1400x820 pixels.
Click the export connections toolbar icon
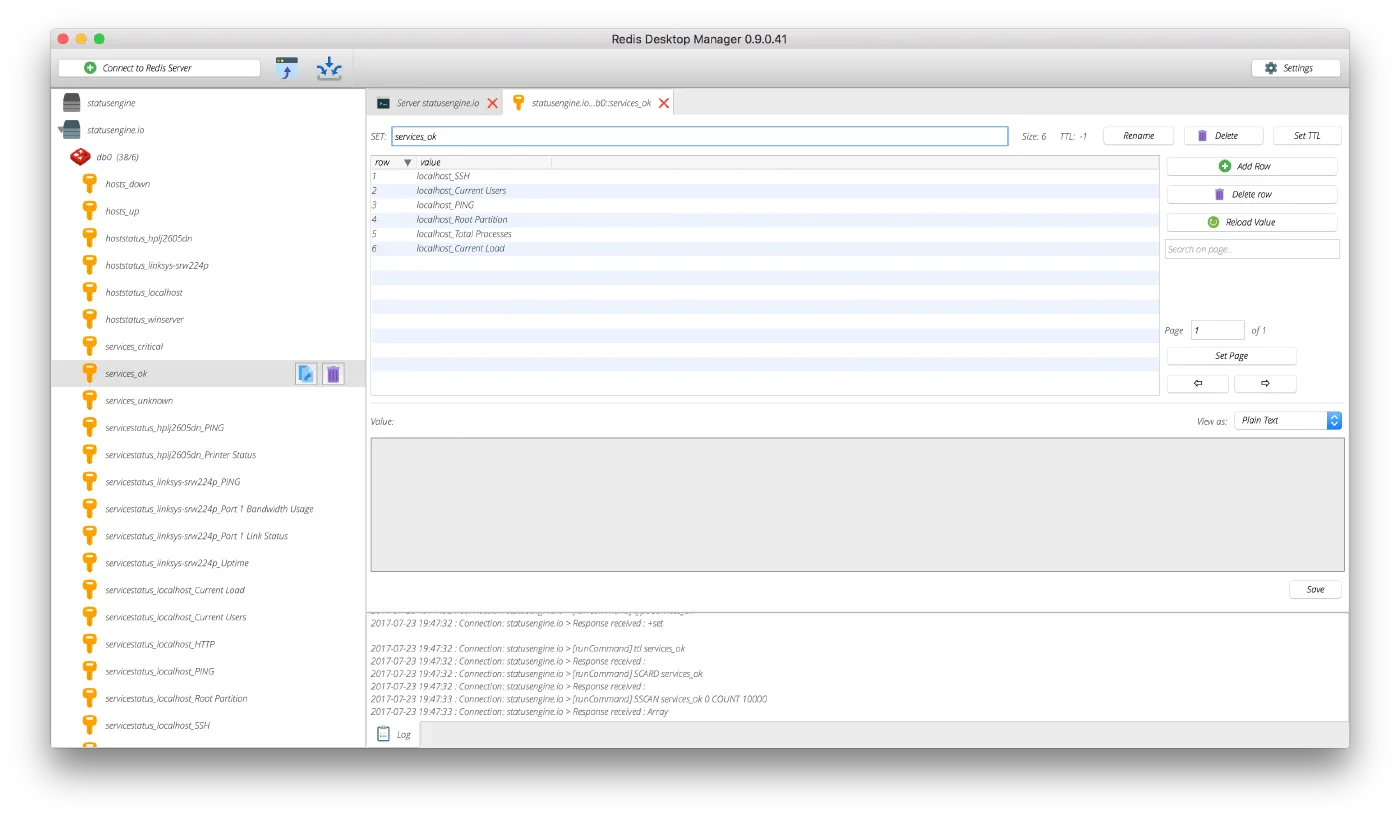[329, 68]
